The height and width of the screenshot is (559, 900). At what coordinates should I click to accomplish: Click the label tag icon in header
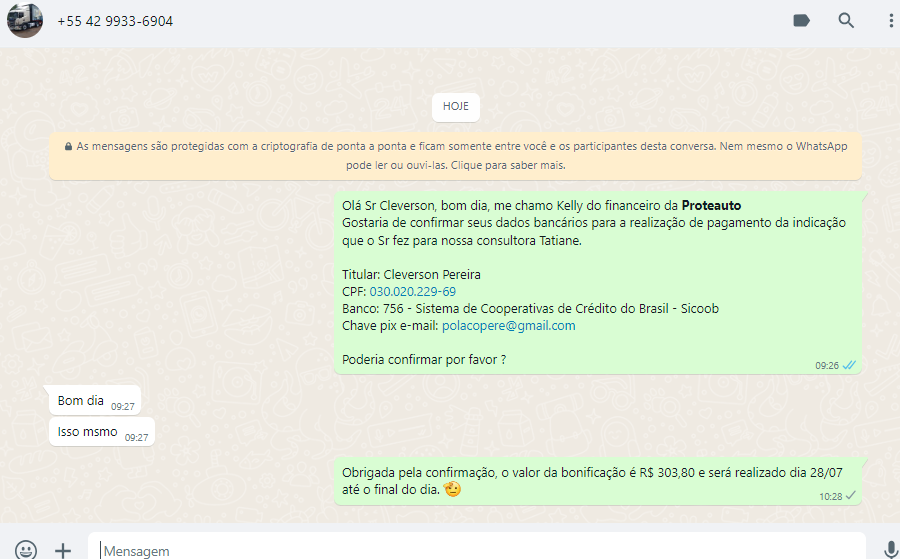coord(801,21)
